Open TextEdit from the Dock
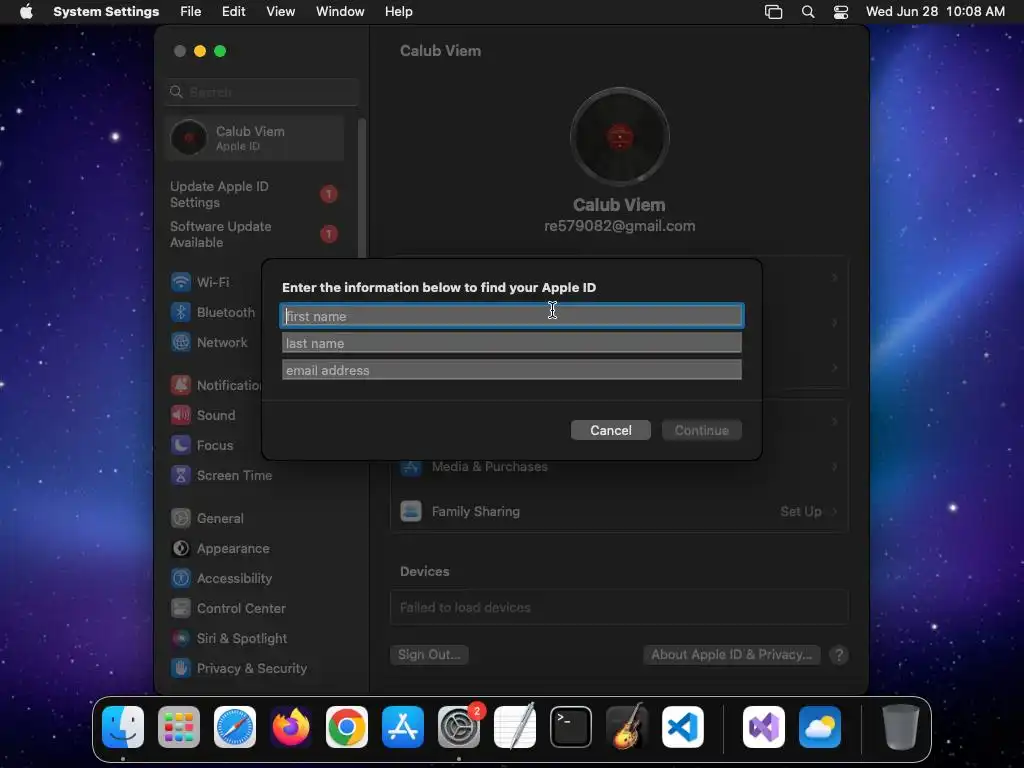Screen dimensions: 1024x768 tap(515, 727)
